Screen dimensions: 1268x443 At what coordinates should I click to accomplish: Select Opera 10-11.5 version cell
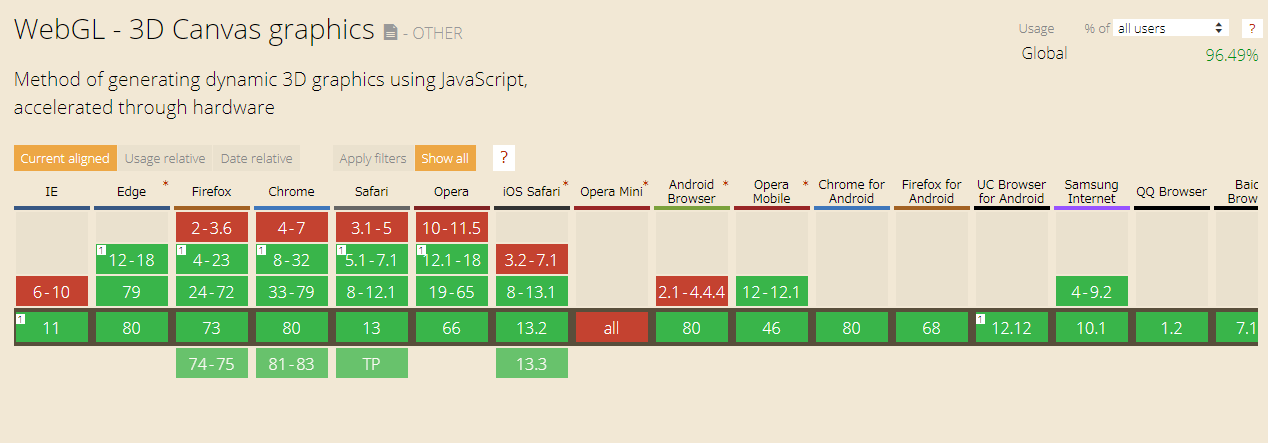(x=451, y=227)
